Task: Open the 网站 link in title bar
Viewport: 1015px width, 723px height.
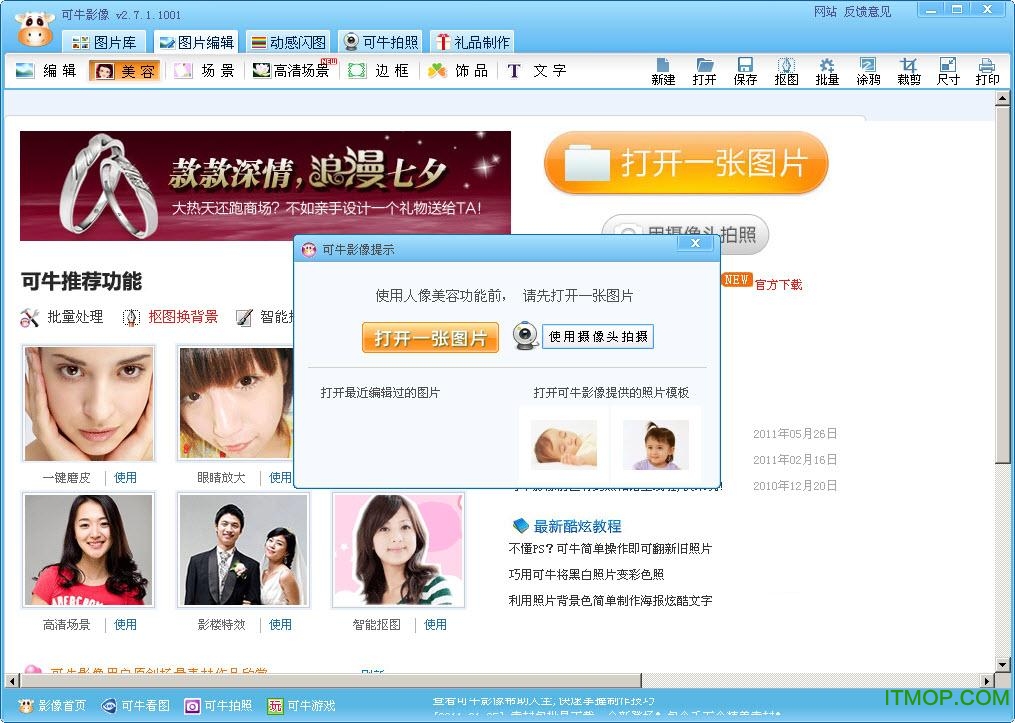Action: click(x=825, y=12)
